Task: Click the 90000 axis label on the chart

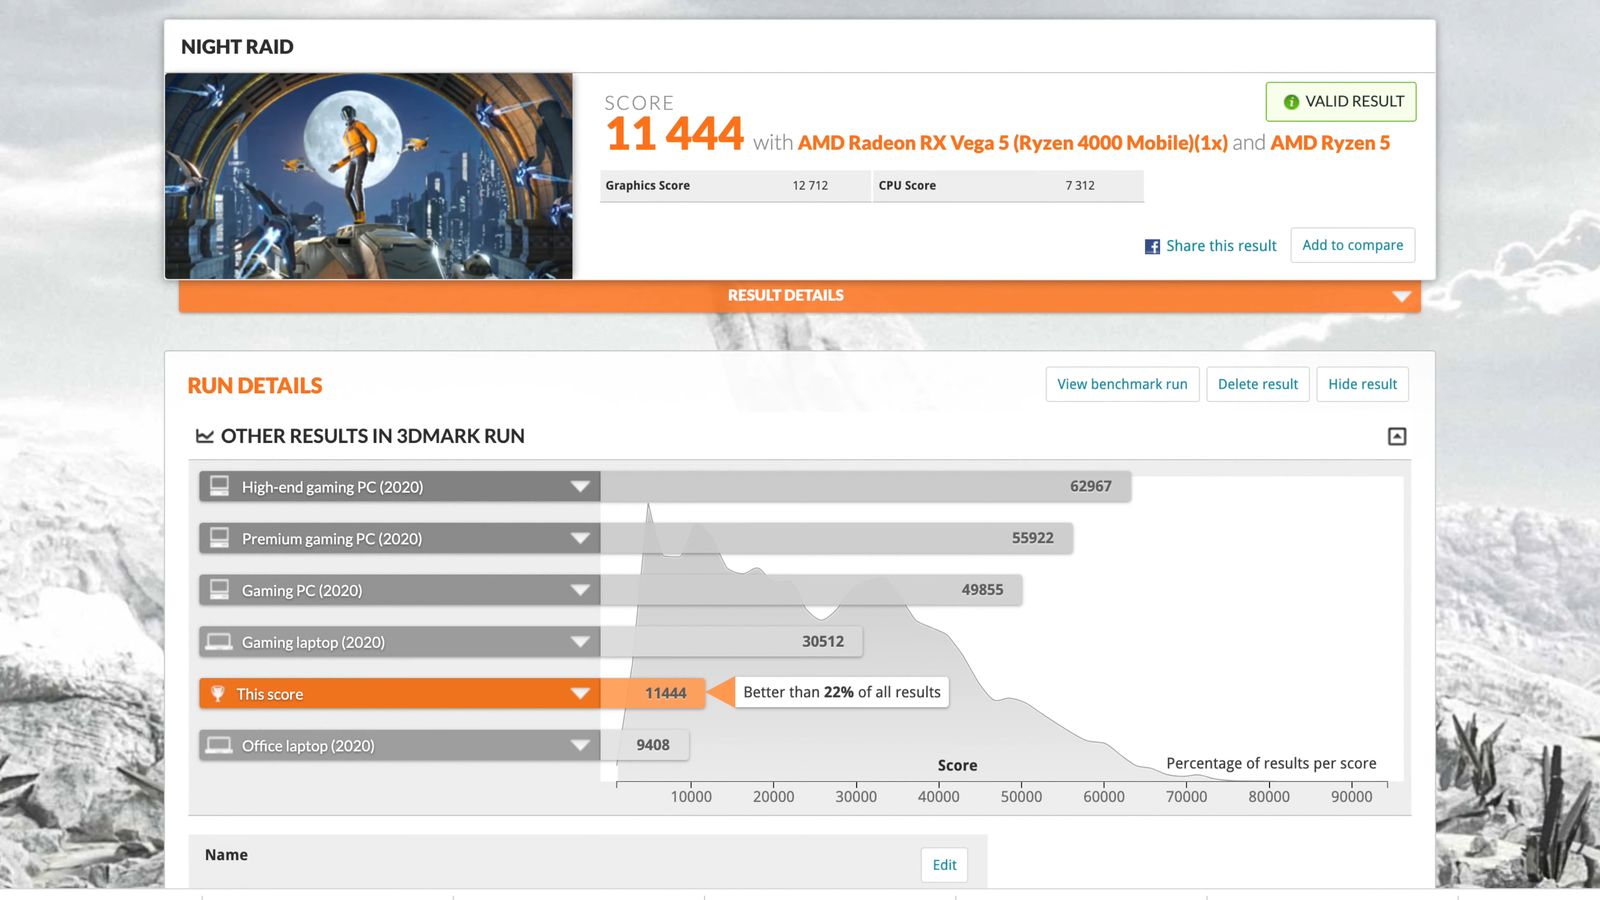Action: coord(1351,797)
